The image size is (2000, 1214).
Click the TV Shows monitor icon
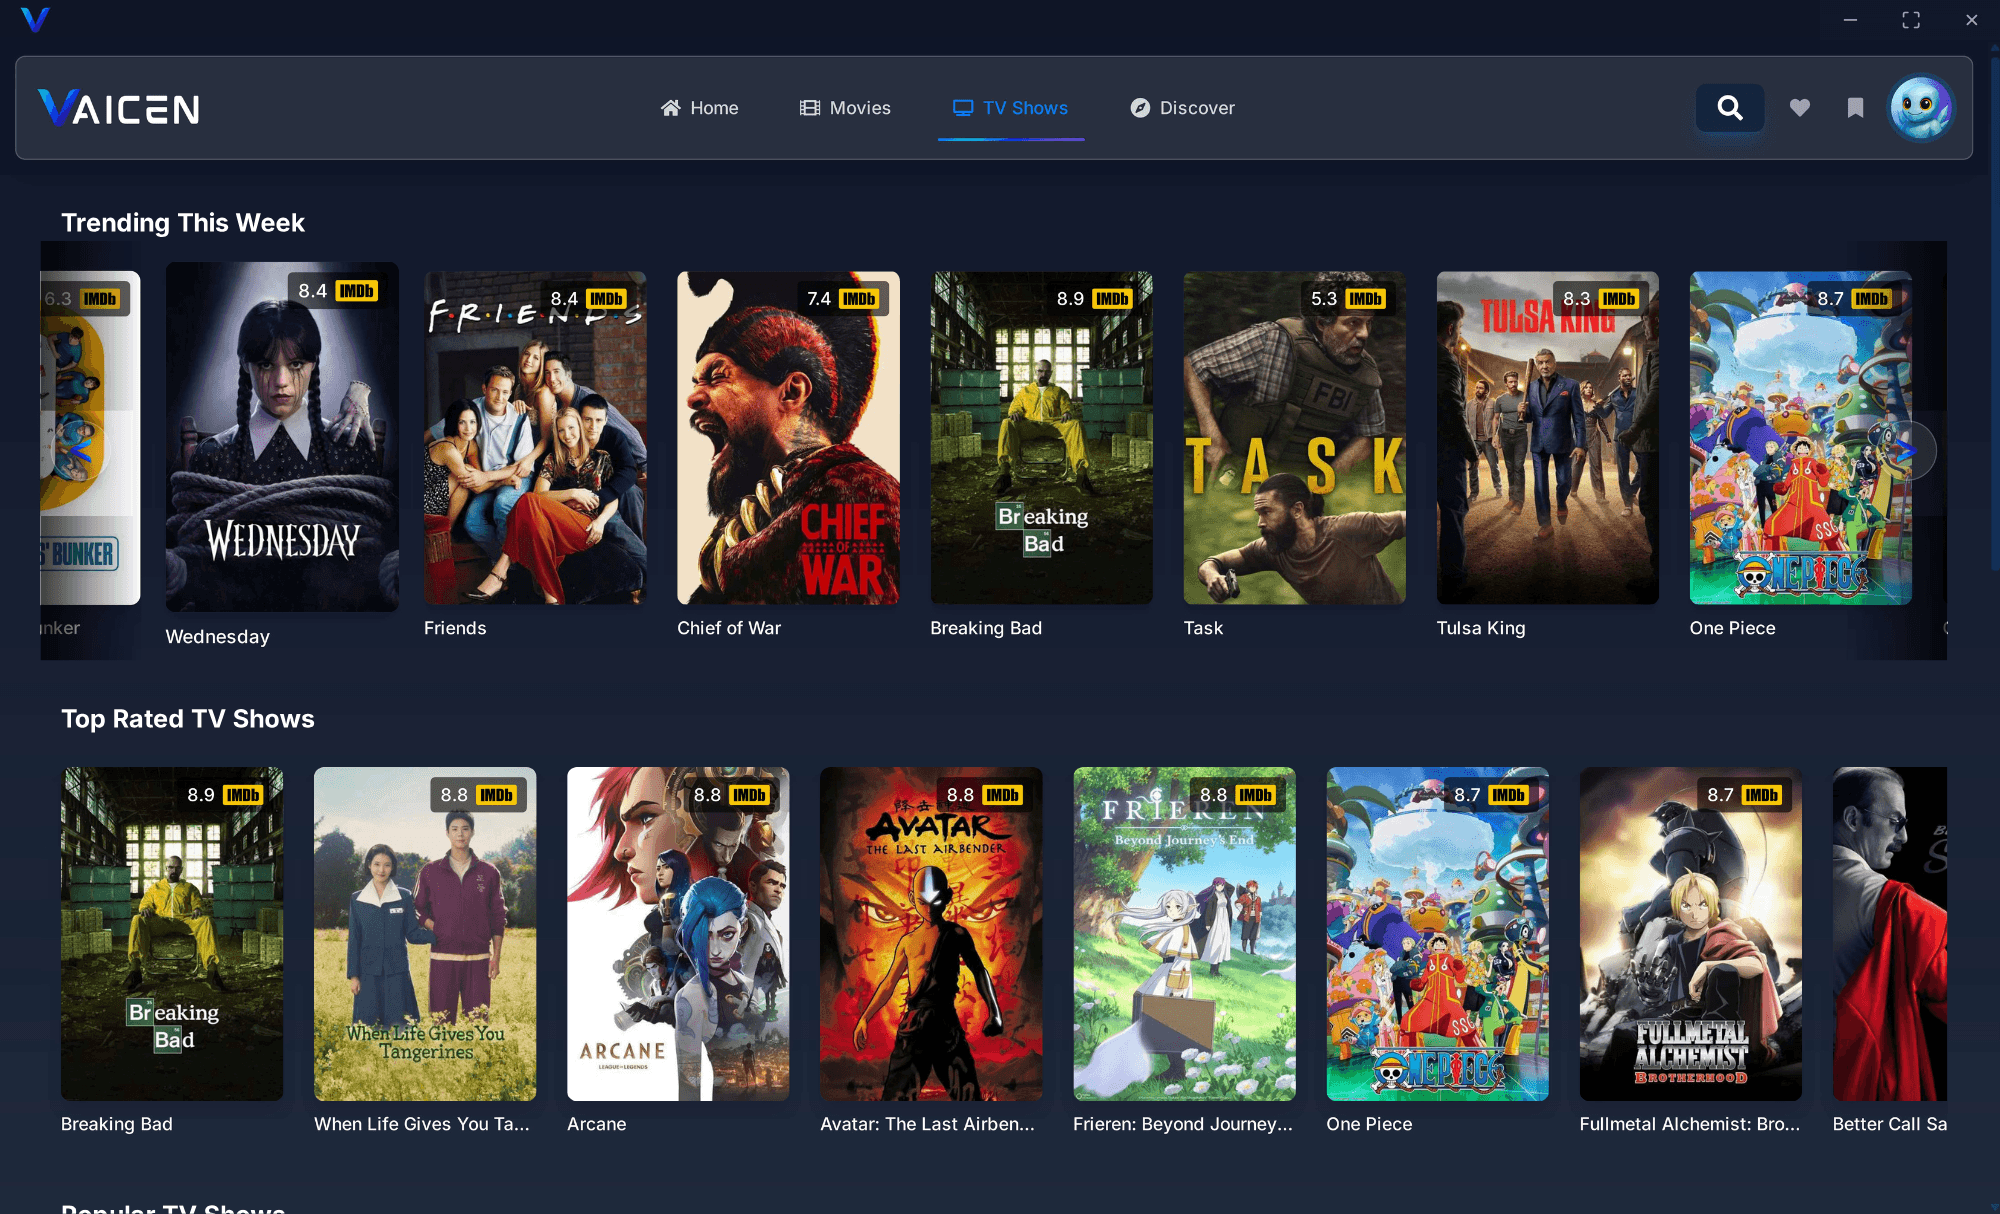tap(962, 107)
